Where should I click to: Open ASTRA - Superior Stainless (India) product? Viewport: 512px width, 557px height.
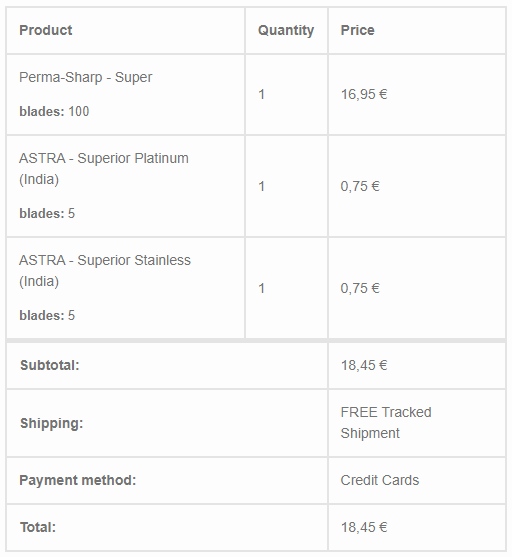pyautogui.click(x=105, y=271)
